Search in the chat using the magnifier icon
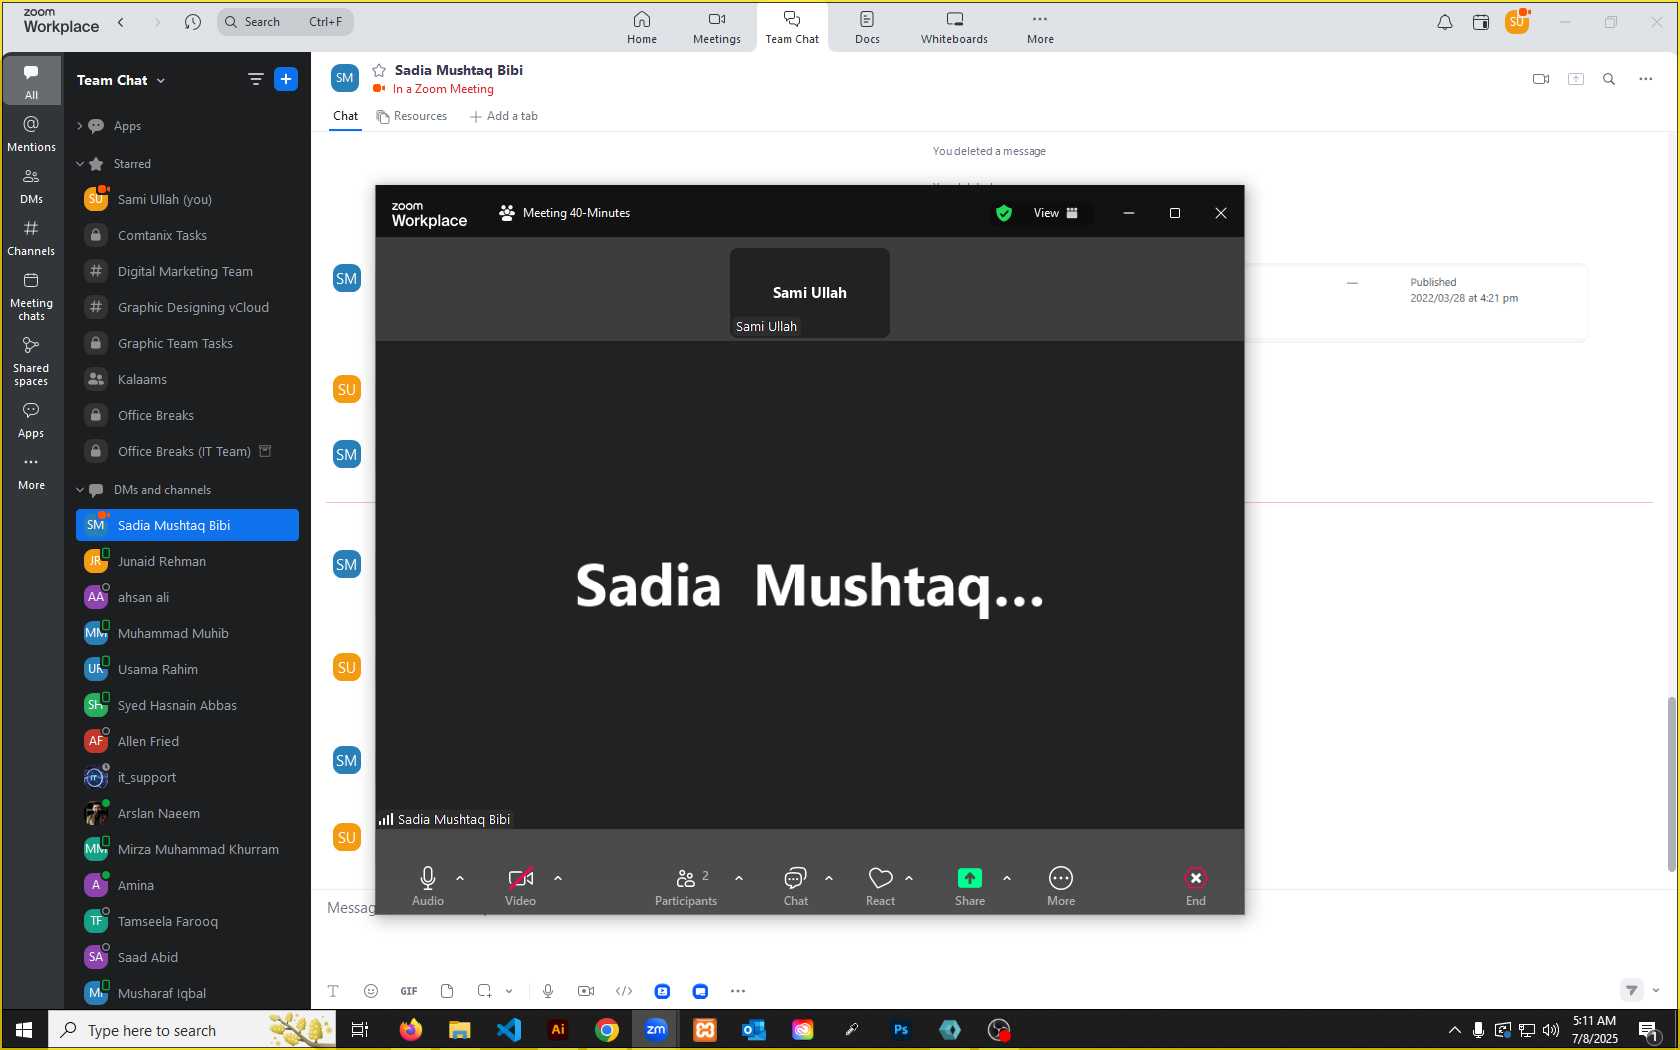This screenshot has height=1050, width=1680. [1609, 79]
